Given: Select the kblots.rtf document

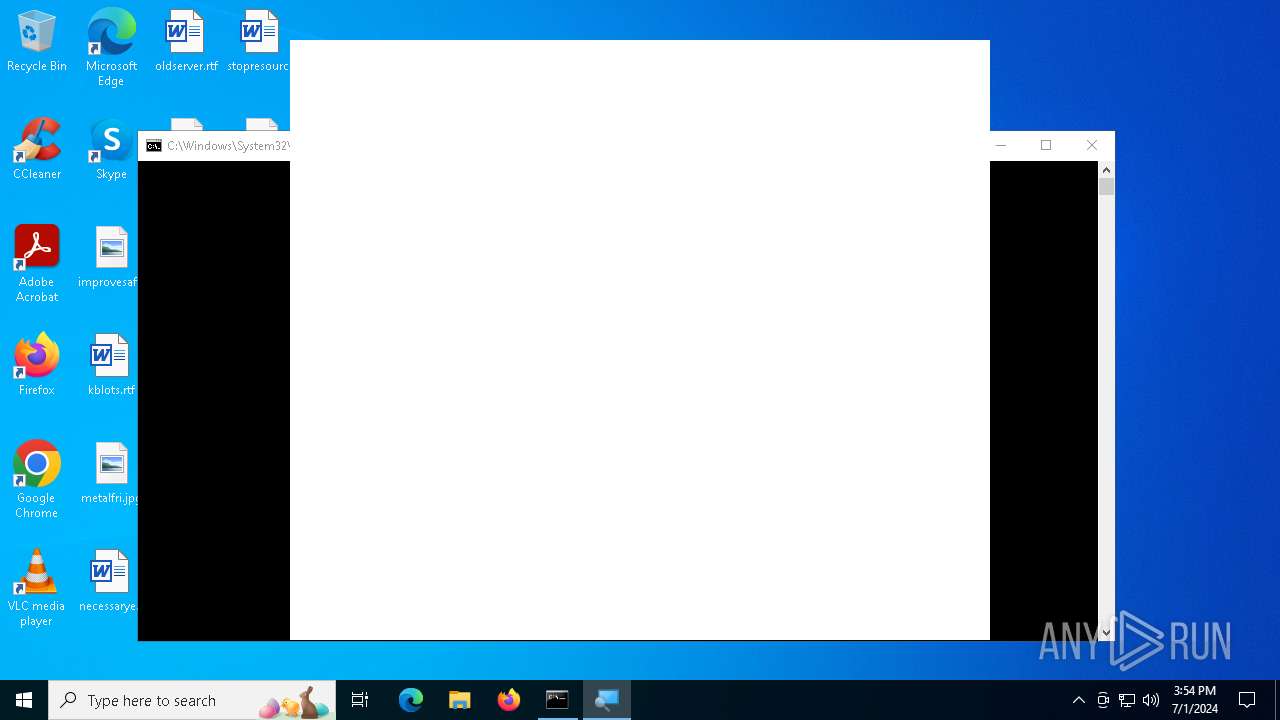Looking at the screenshot, I should pos(111,365).
